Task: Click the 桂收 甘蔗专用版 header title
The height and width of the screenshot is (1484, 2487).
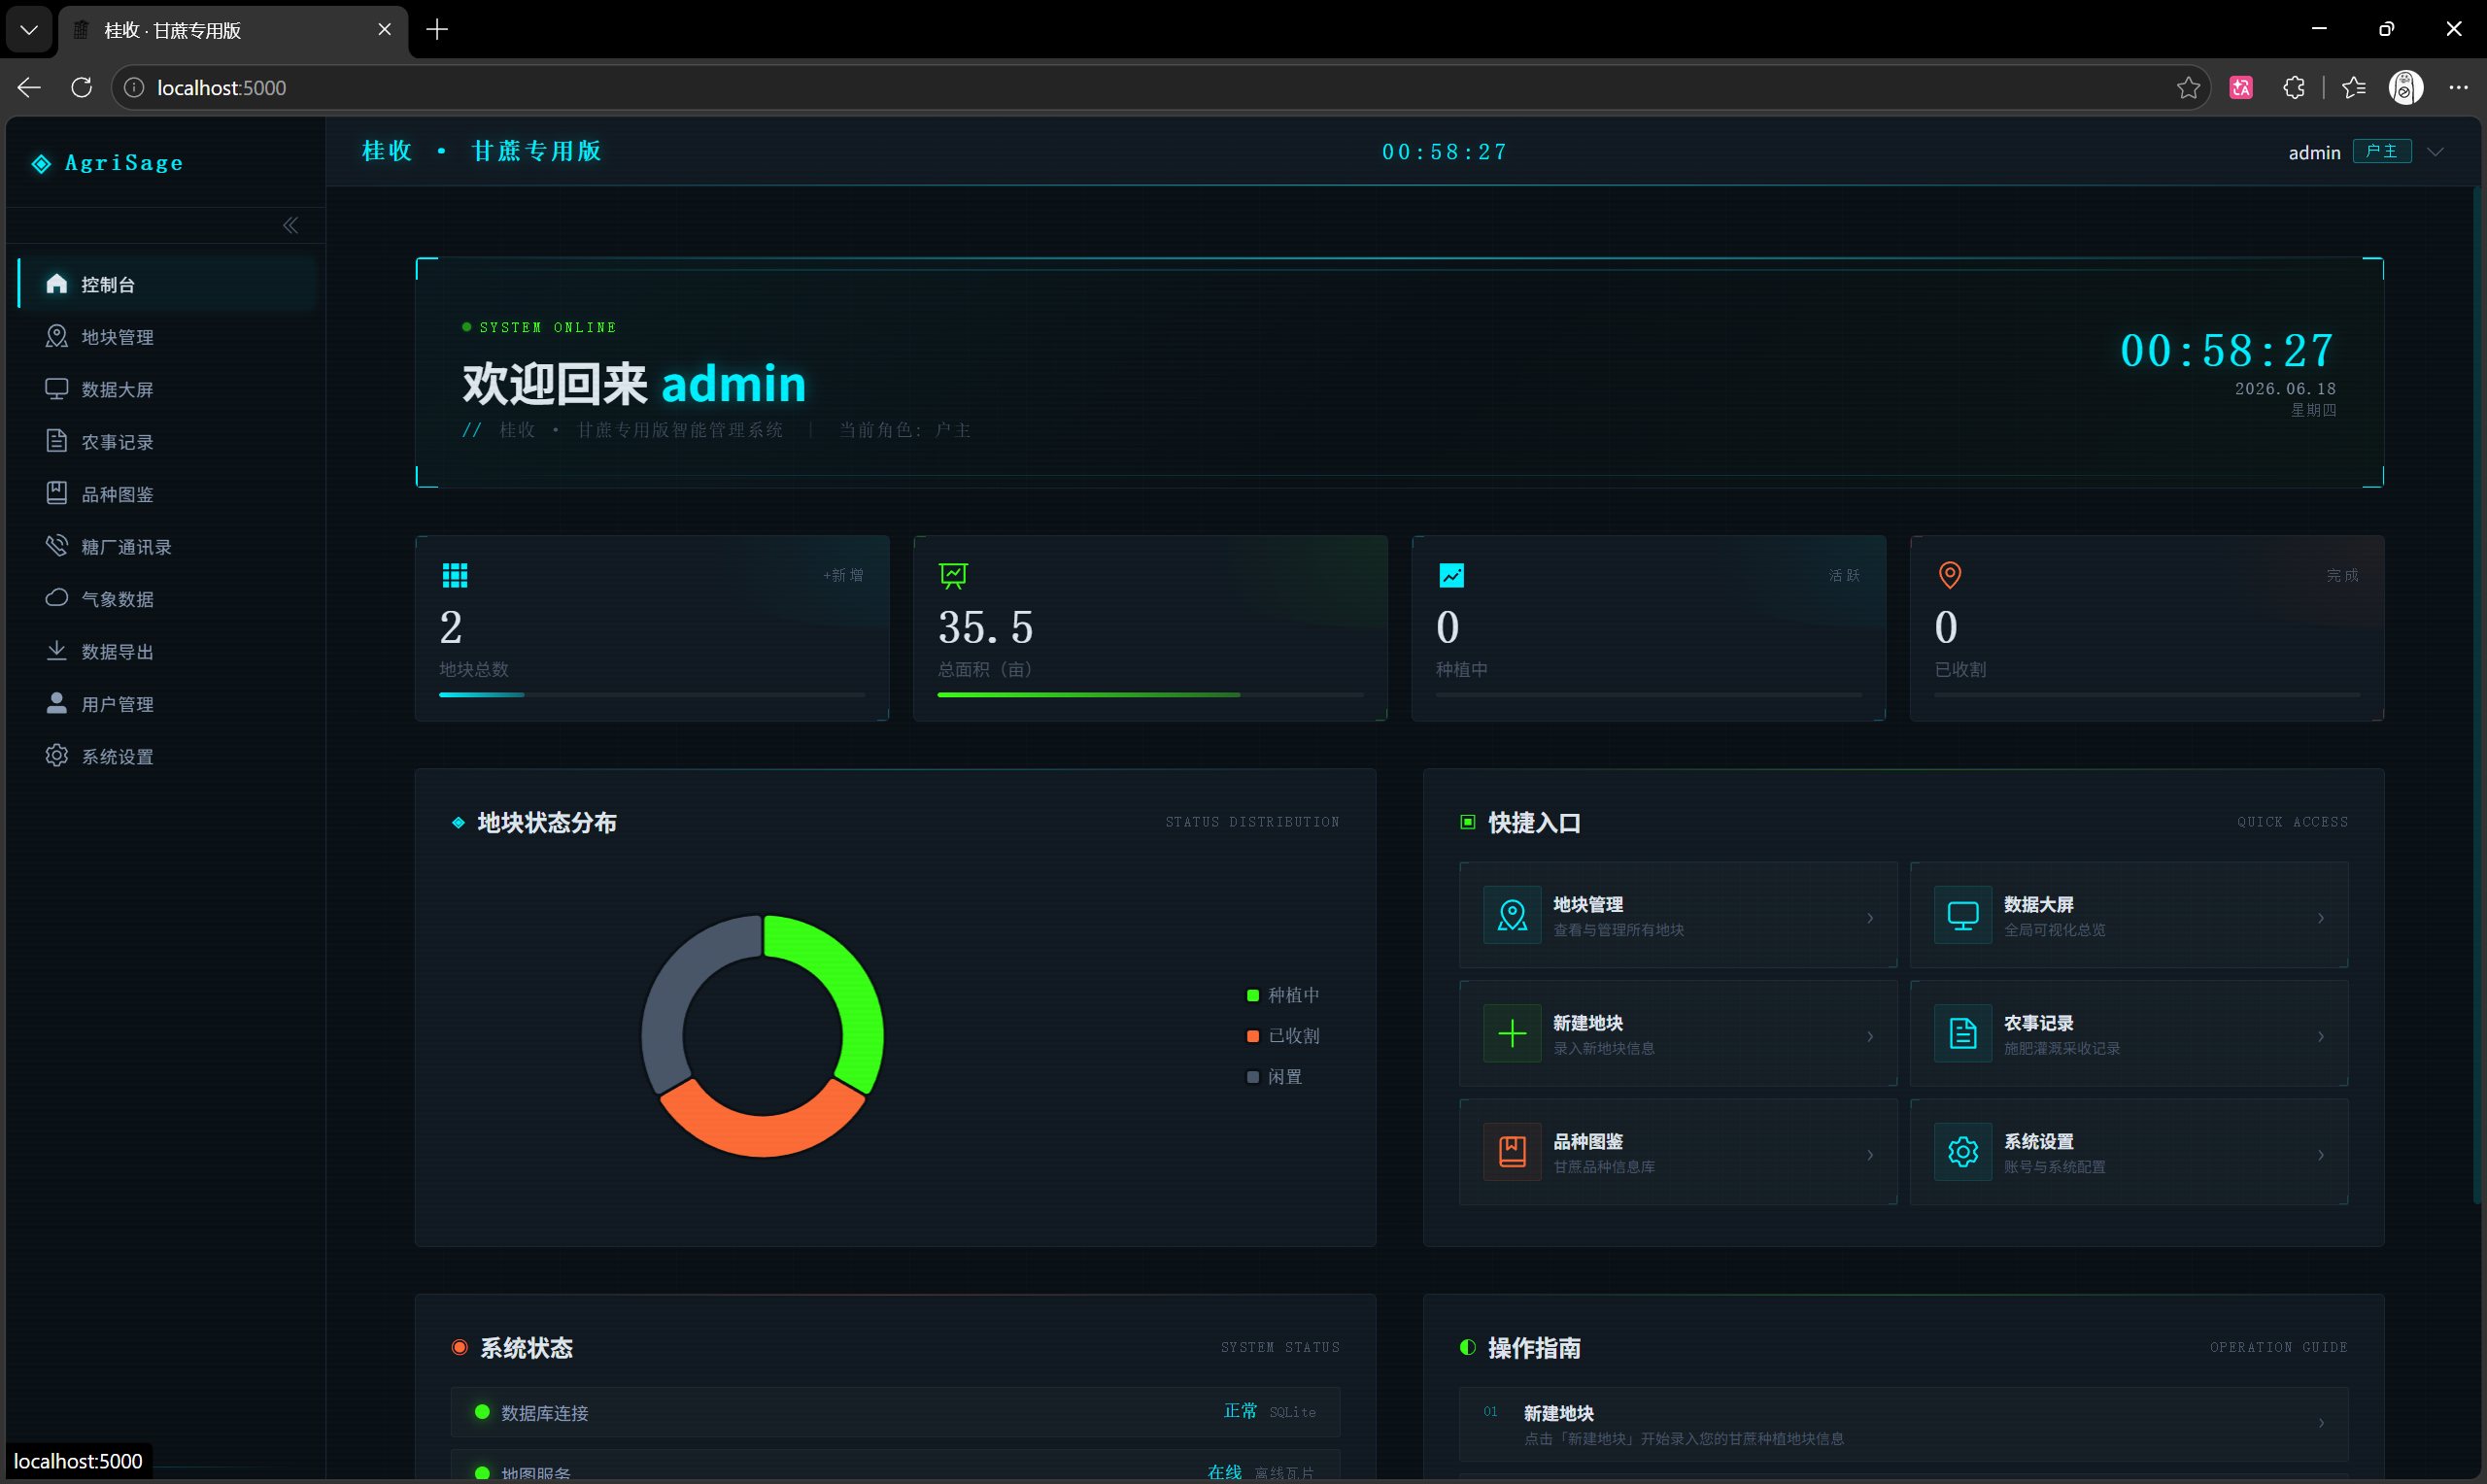Action: pyautogui.click(x=481, y=151)
